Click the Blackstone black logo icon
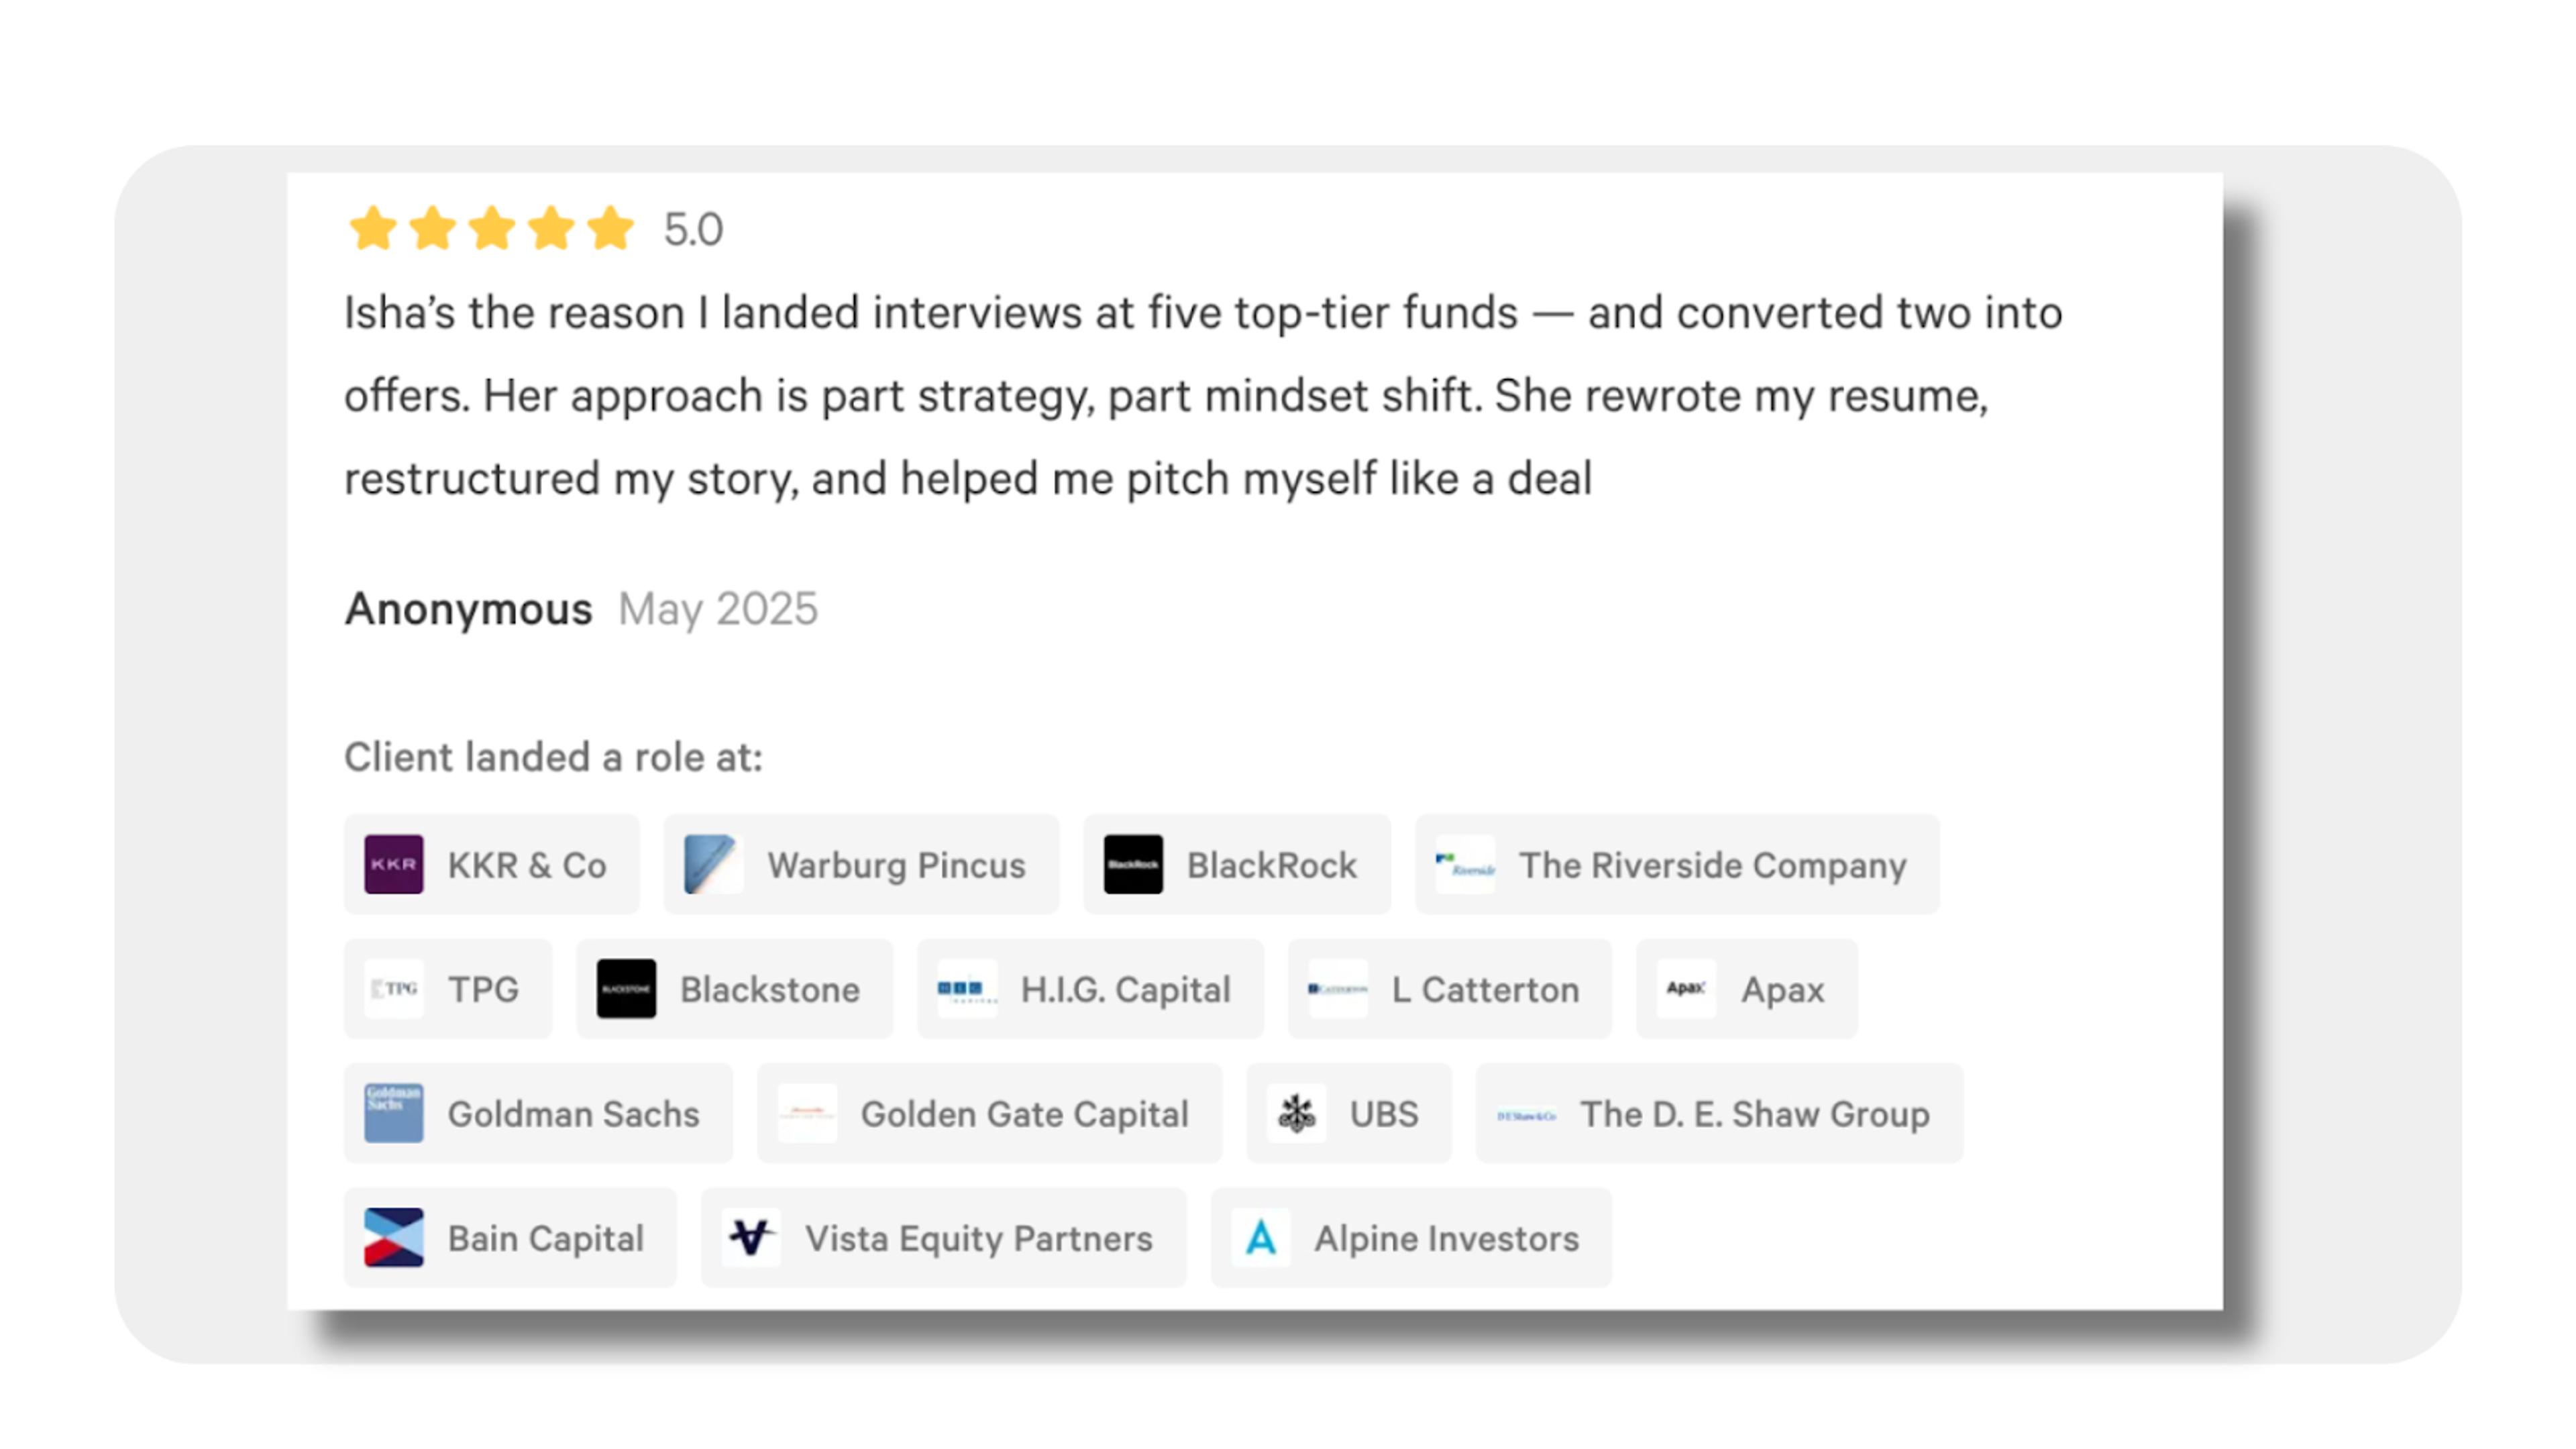The height and width of the screenshot is (1449, 2576). click(626, 989)
